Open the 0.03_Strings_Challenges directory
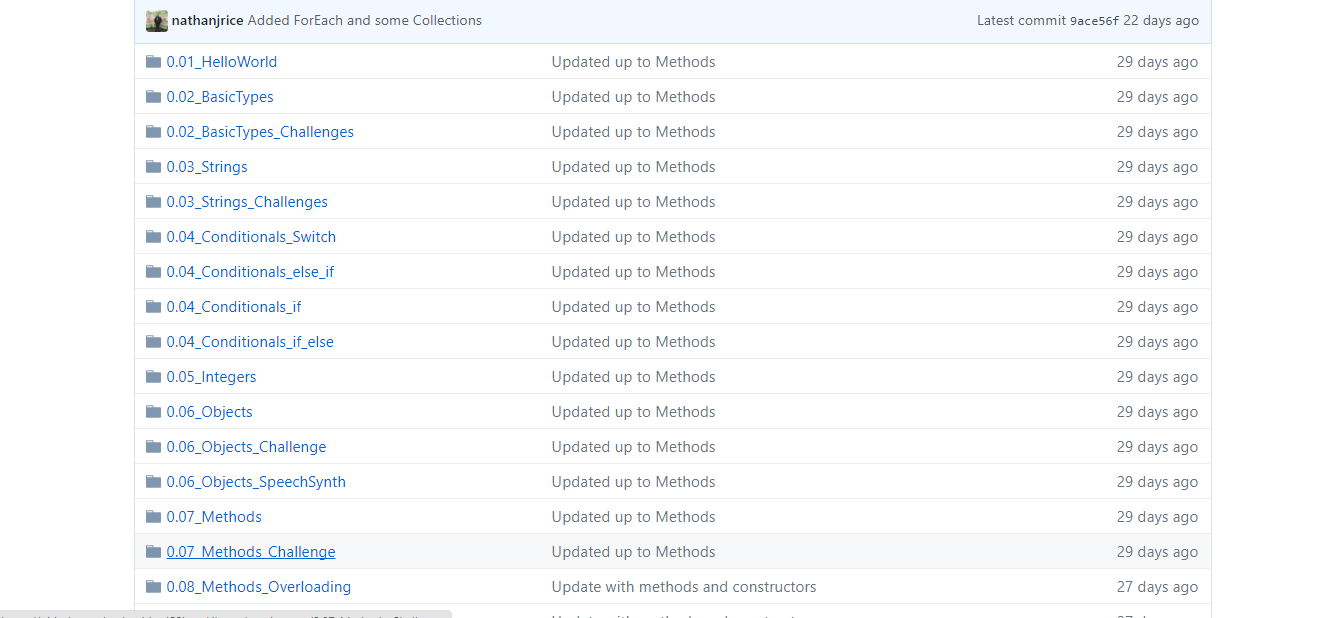The width and height of the screenshot is (1319, 618). (247, 202)
